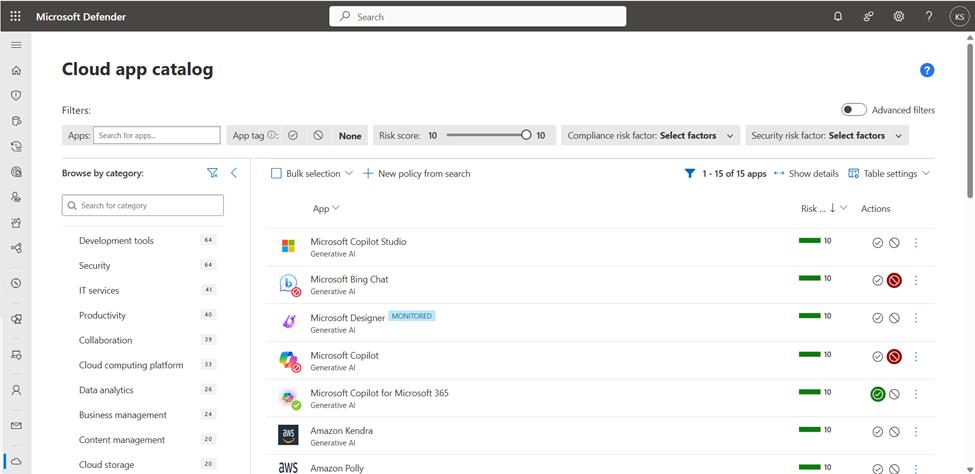Click the blue filter funnel near app count
975x474 pixels.
[689, 174]
